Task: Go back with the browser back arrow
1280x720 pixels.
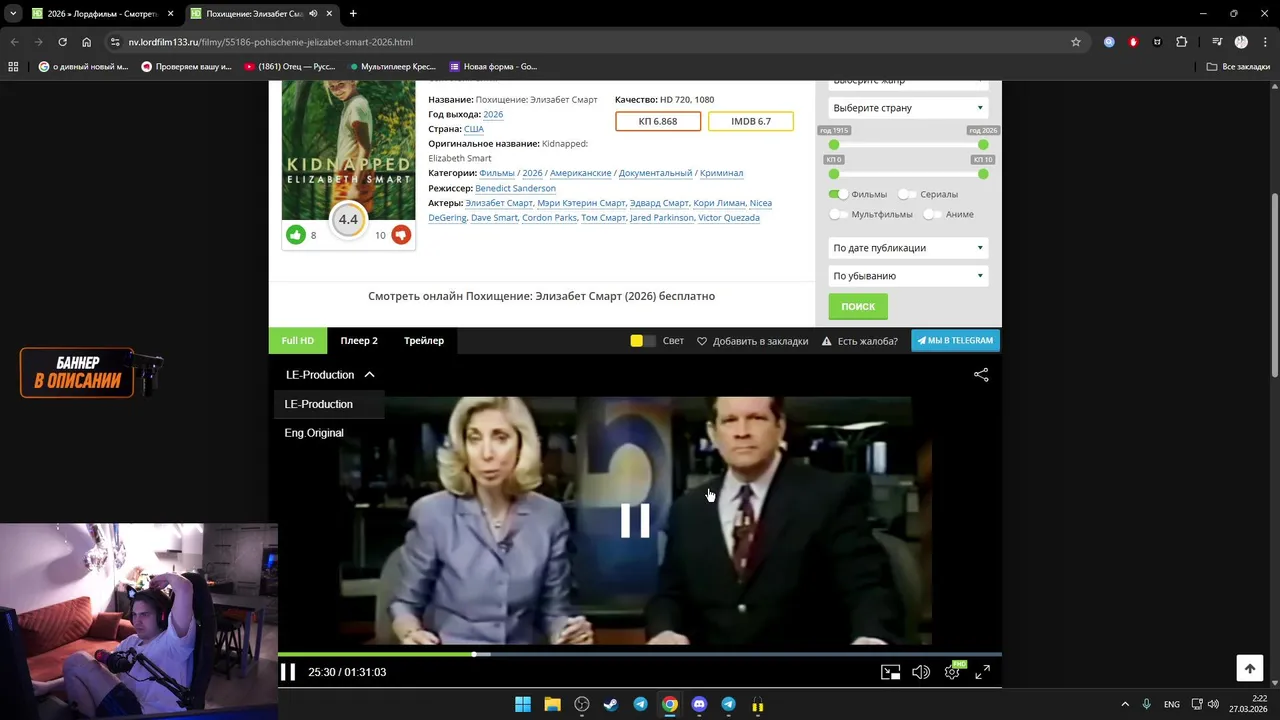Action: coord(14,42)
